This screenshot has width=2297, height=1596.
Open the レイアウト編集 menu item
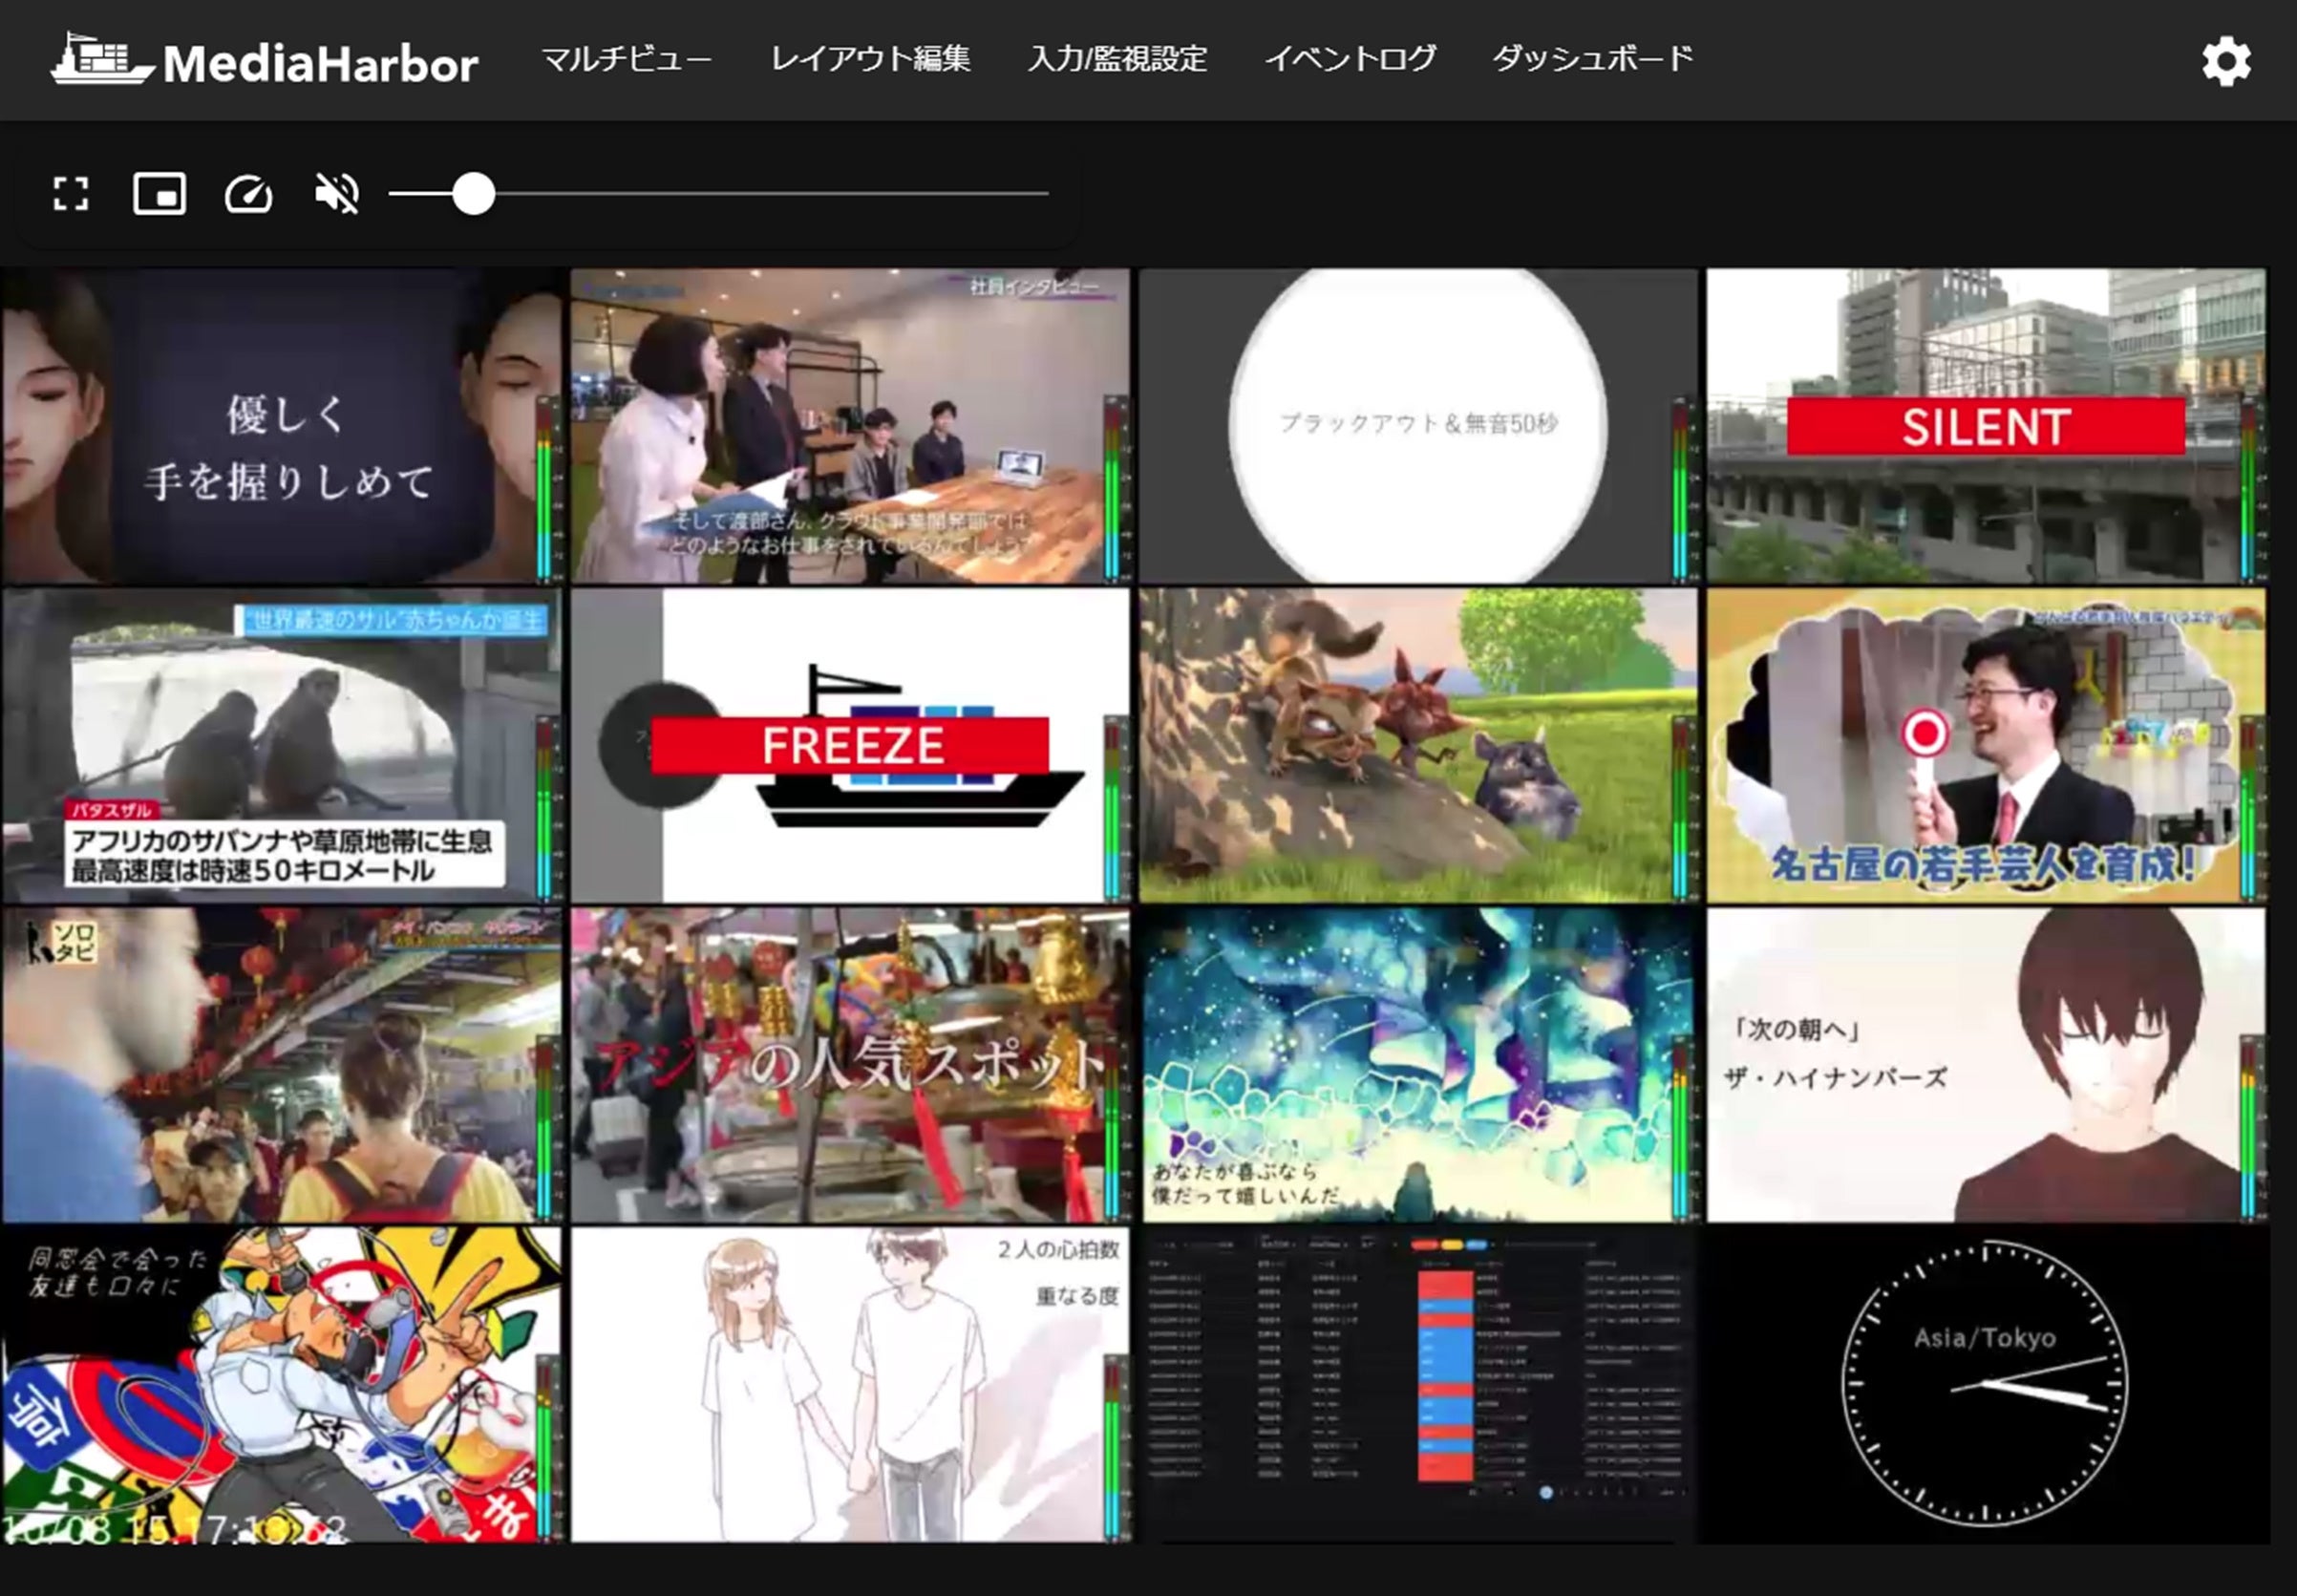coord(870,60)
